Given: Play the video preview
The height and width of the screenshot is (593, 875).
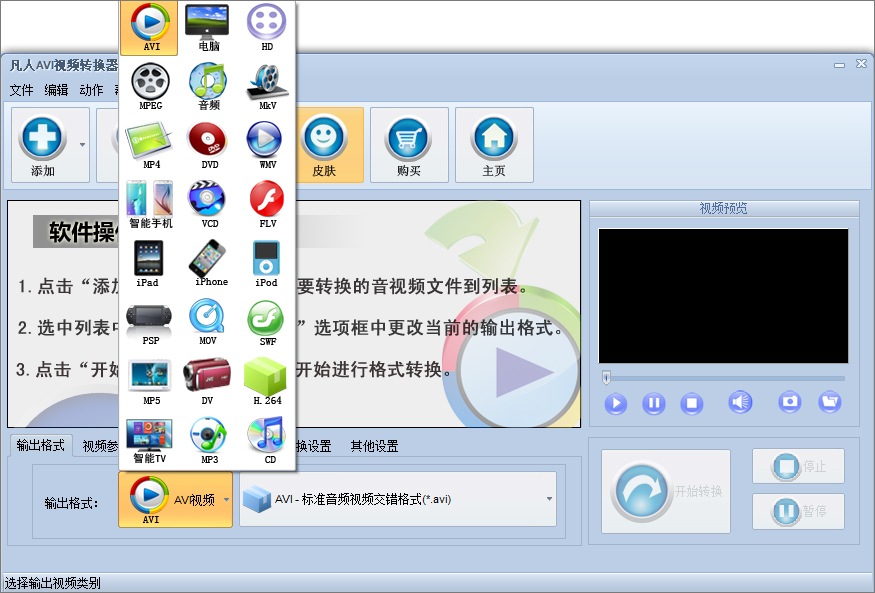Looking at the screenshot, I should click(x=616, y=403).
